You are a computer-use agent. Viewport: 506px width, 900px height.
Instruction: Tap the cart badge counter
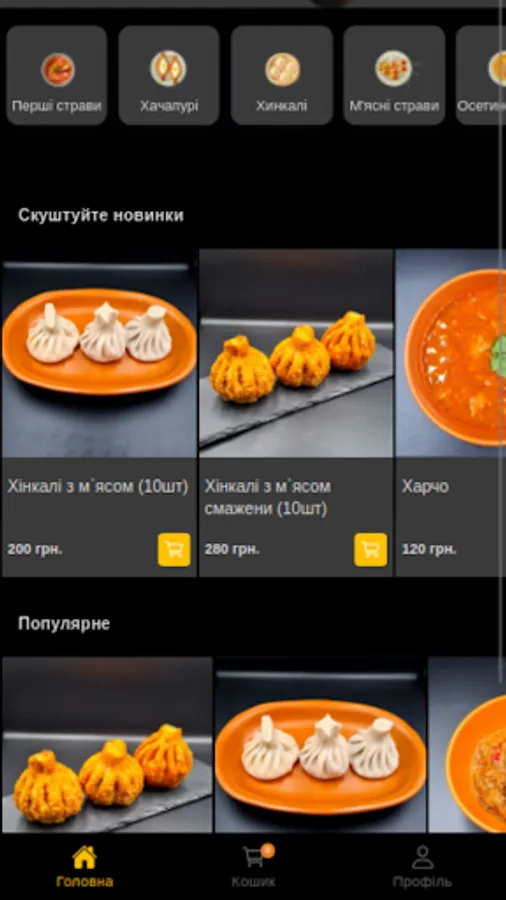pos(267,850)
